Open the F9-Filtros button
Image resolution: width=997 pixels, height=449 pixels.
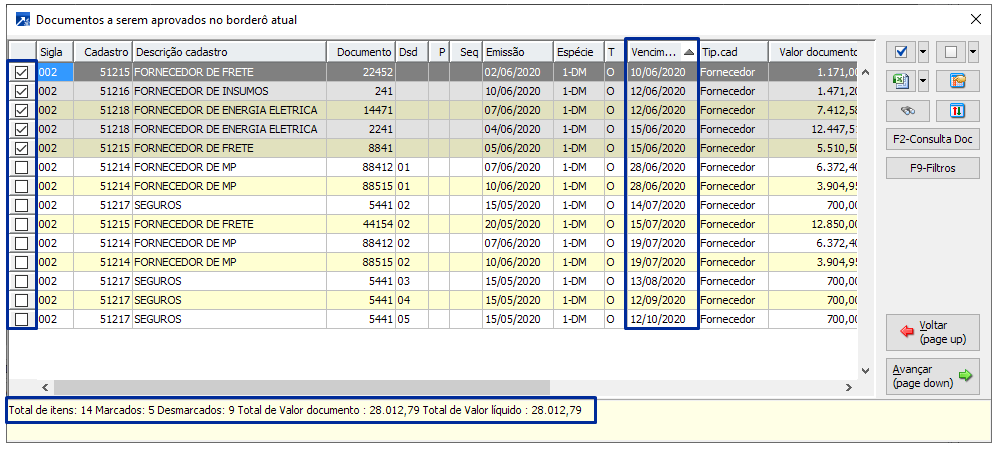(932, 168)
